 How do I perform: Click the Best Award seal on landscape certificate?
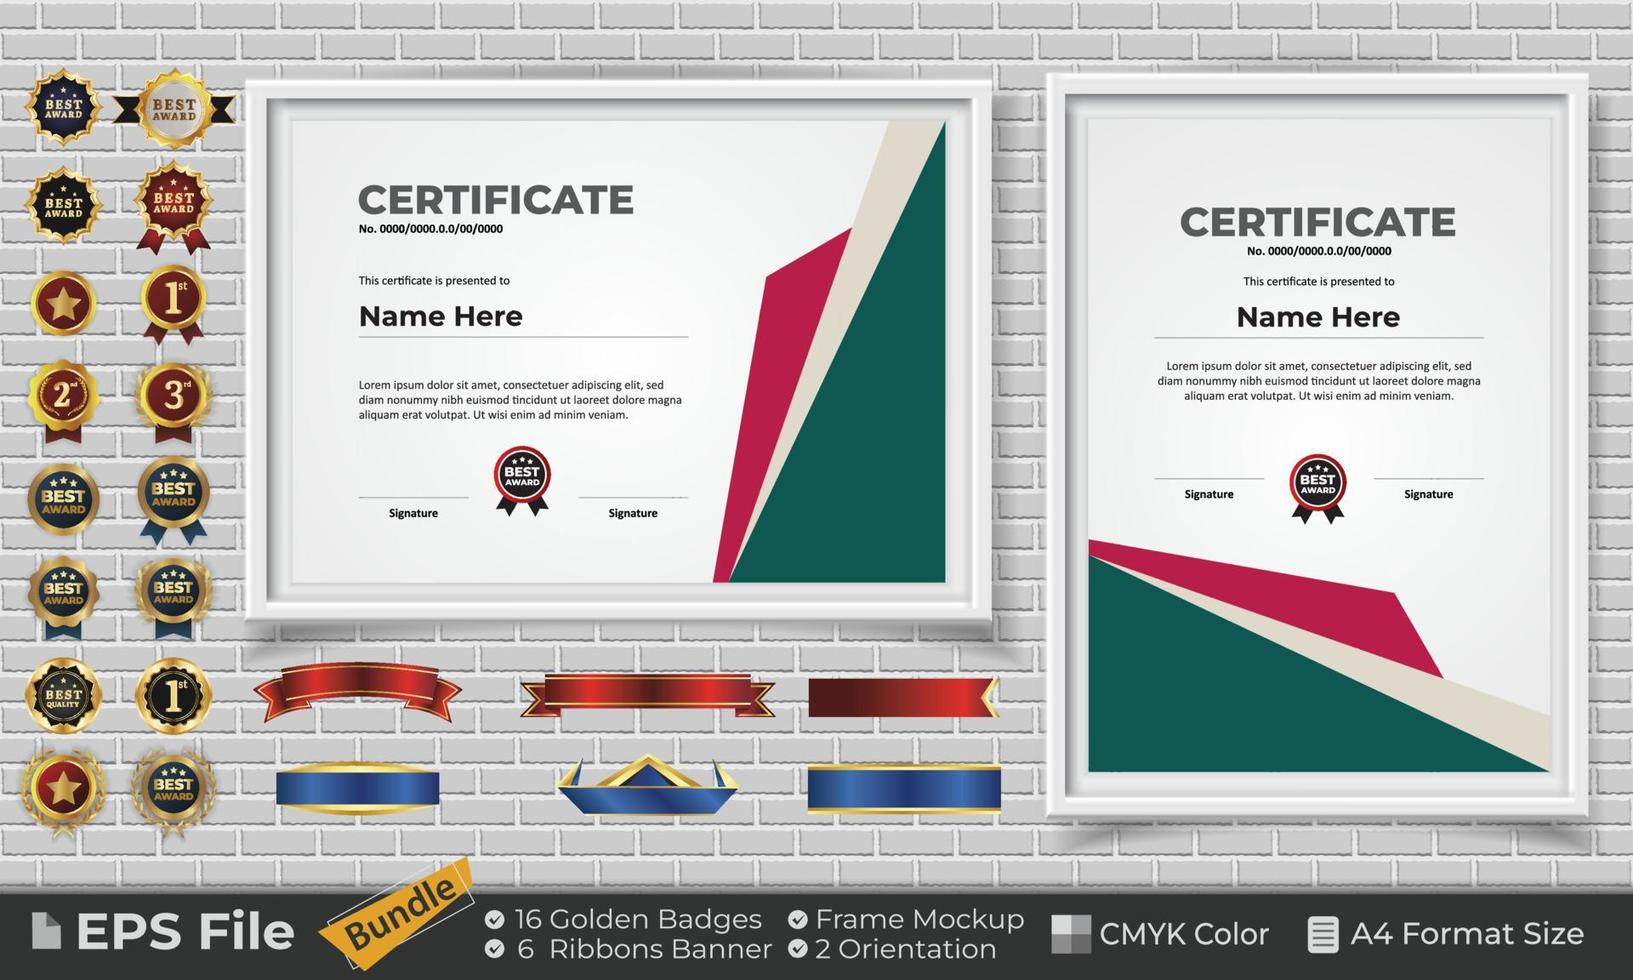point(522,481)
